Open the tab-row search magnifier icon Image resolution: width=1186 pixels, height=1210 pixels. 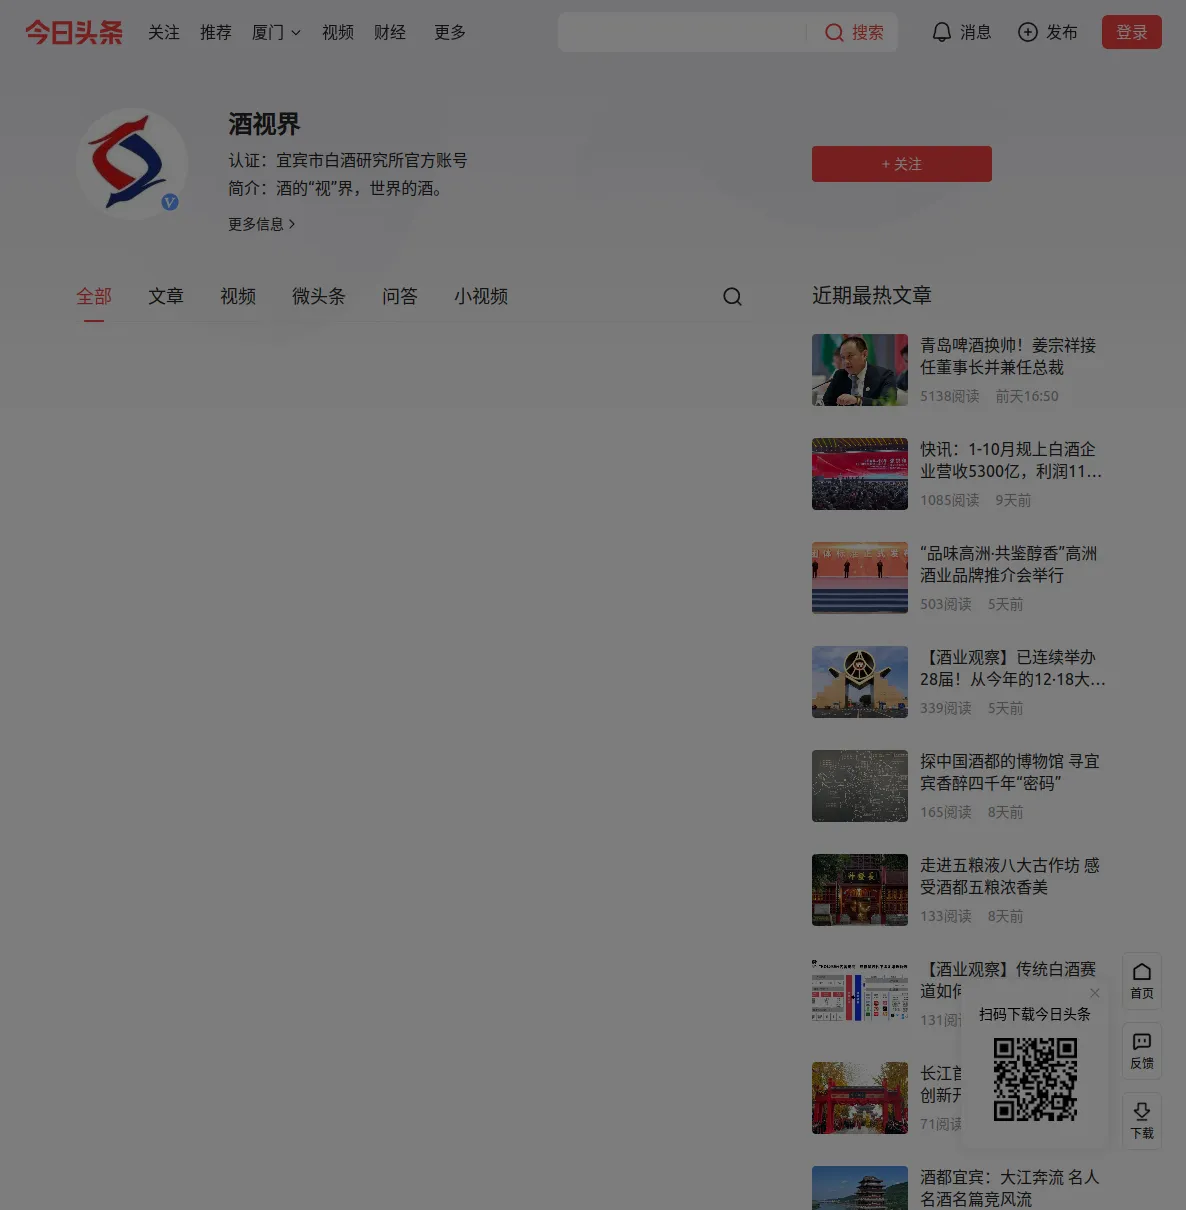pos(732,296)
